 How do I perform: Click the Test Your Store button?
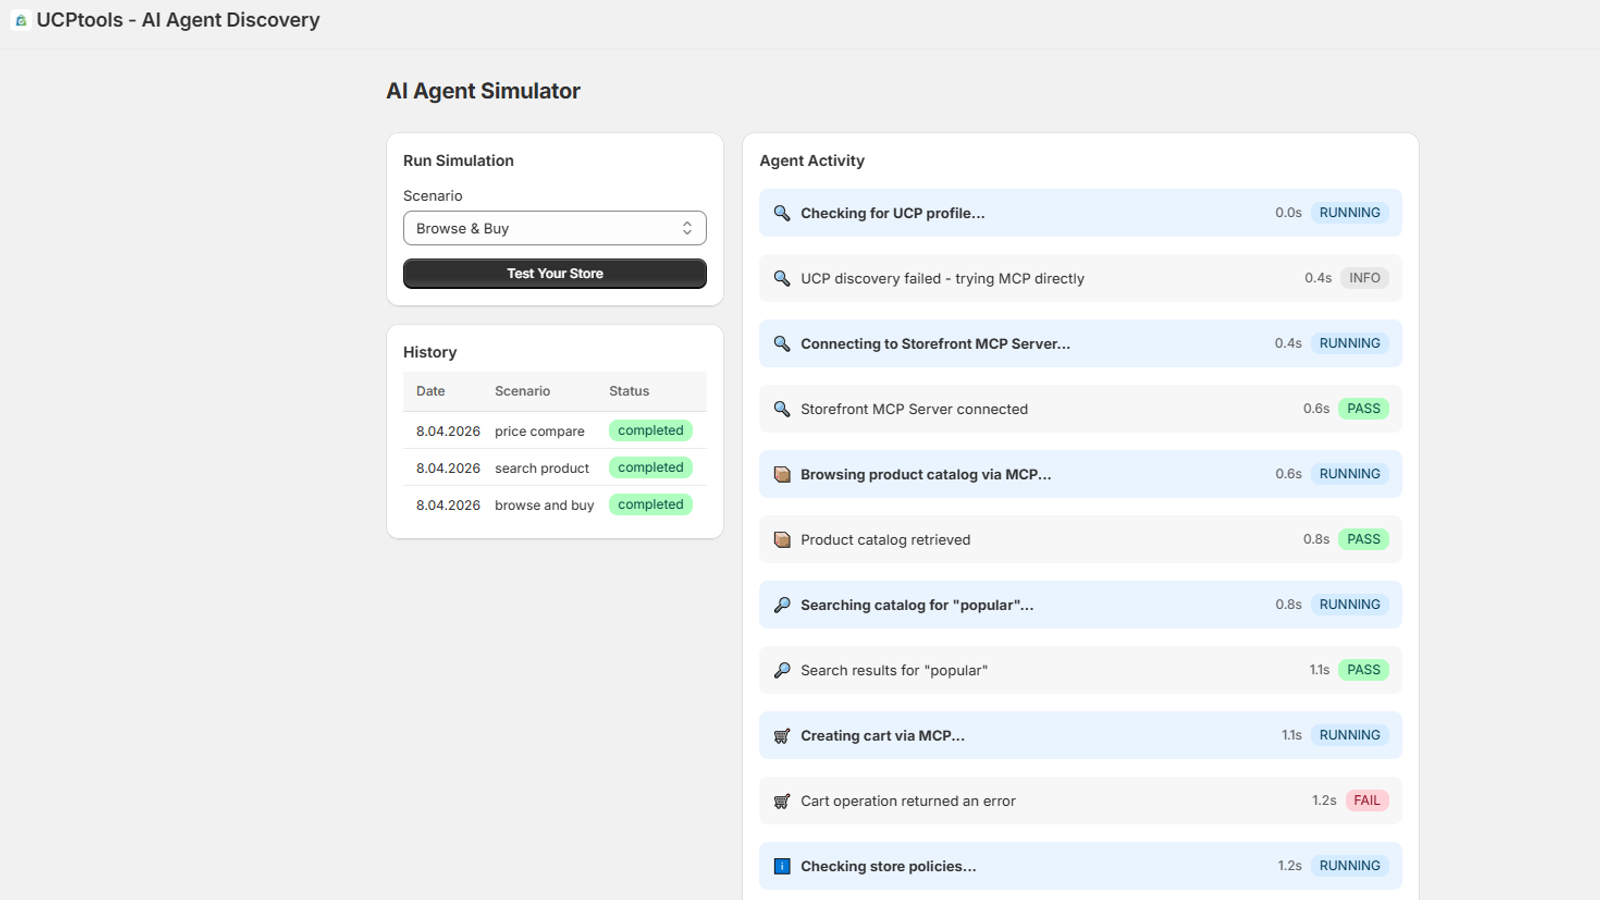555,273
